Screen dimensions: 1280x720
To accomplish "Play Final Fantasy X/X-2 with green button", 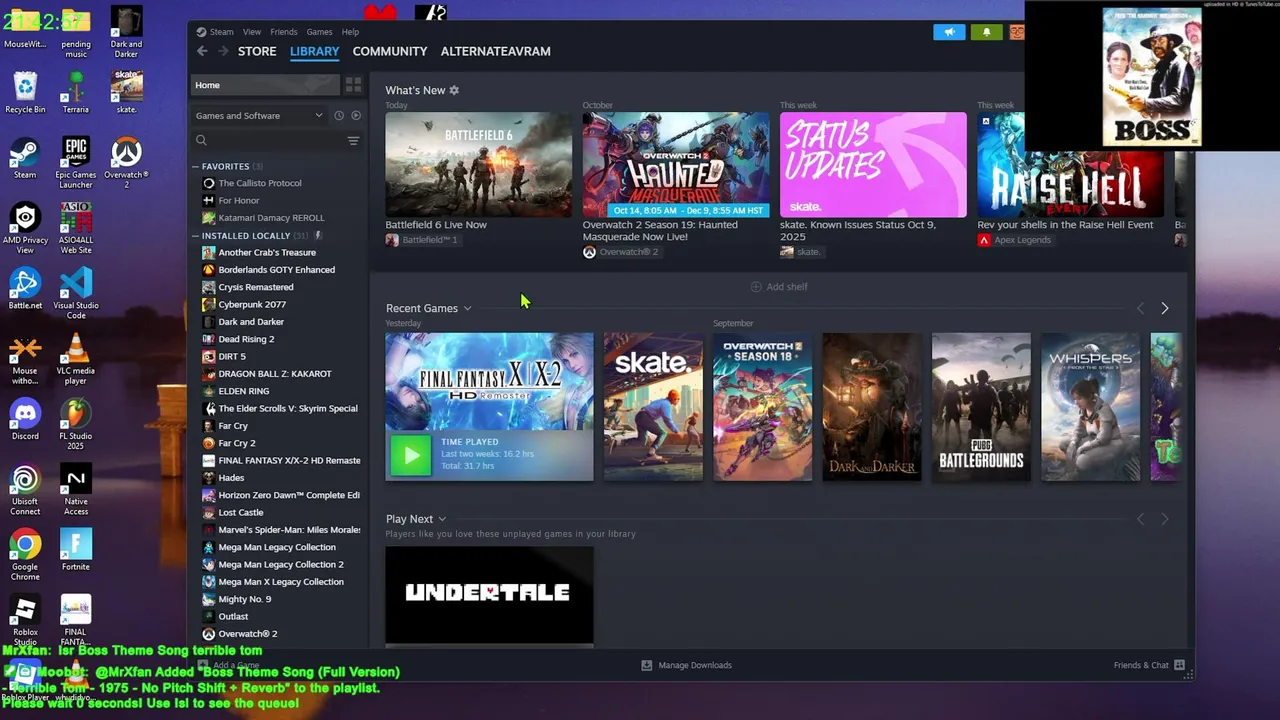I will 410,456.
